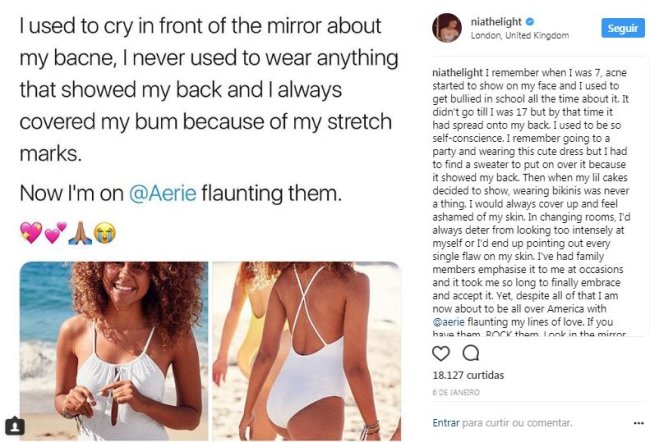Click the tagged people icon on photo
Image resolution: width=650 pixels, height=442 pixels.
pos(15,426)
